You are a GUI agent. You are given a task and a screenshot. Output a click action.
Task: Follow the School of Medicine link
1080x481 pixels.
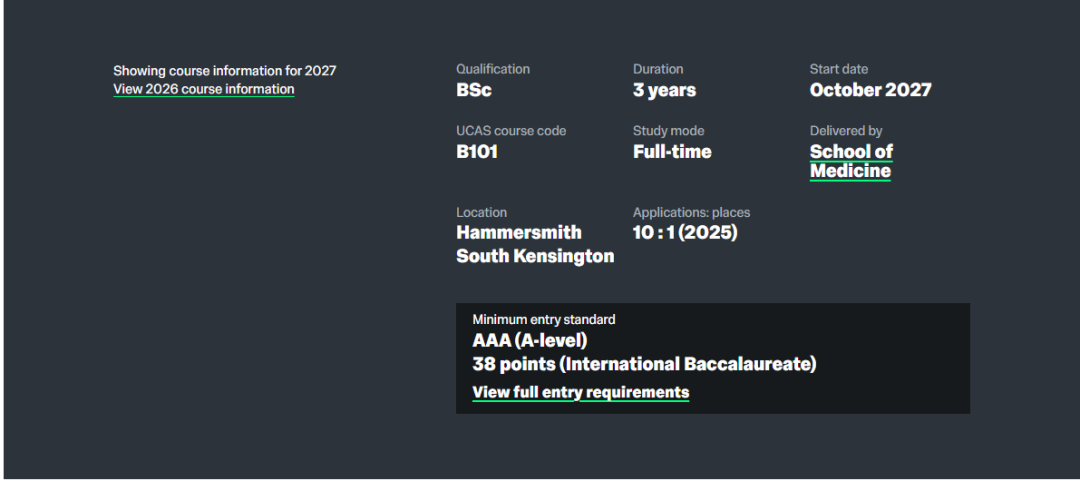click(x=851, y=161)
